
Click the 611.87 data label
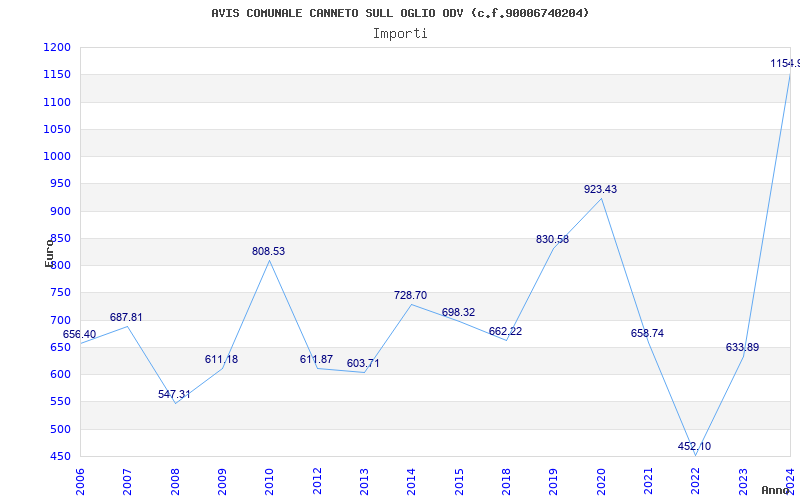[x=316, y=359]
